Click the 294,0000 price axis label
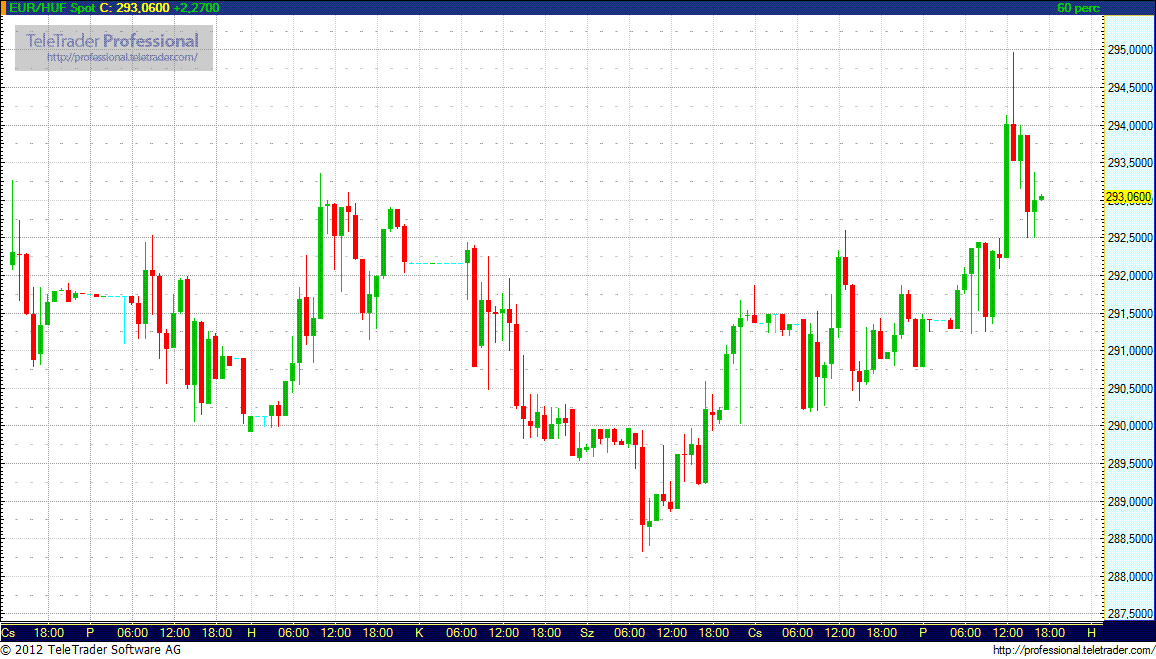 [x=1129, y=125]
